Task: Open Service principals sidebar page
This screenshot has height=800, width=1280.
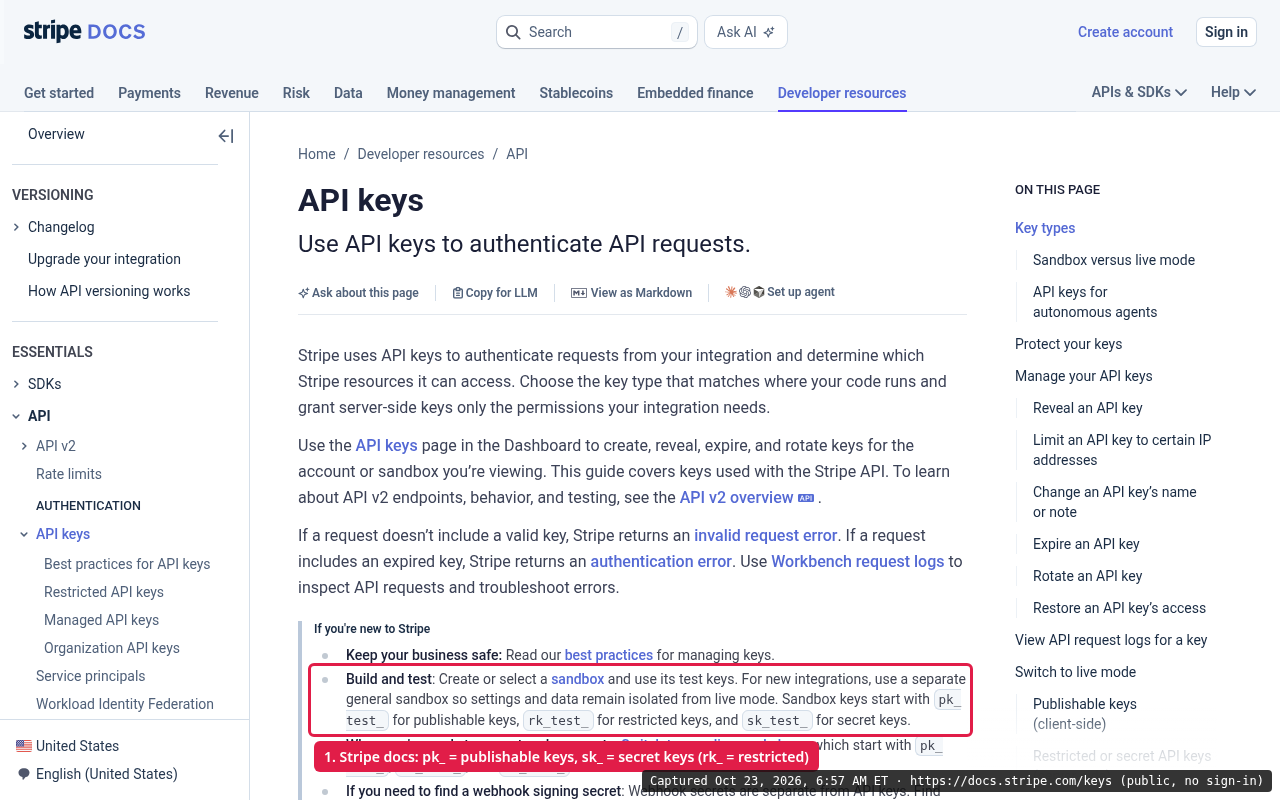Action: click(91, 676)
